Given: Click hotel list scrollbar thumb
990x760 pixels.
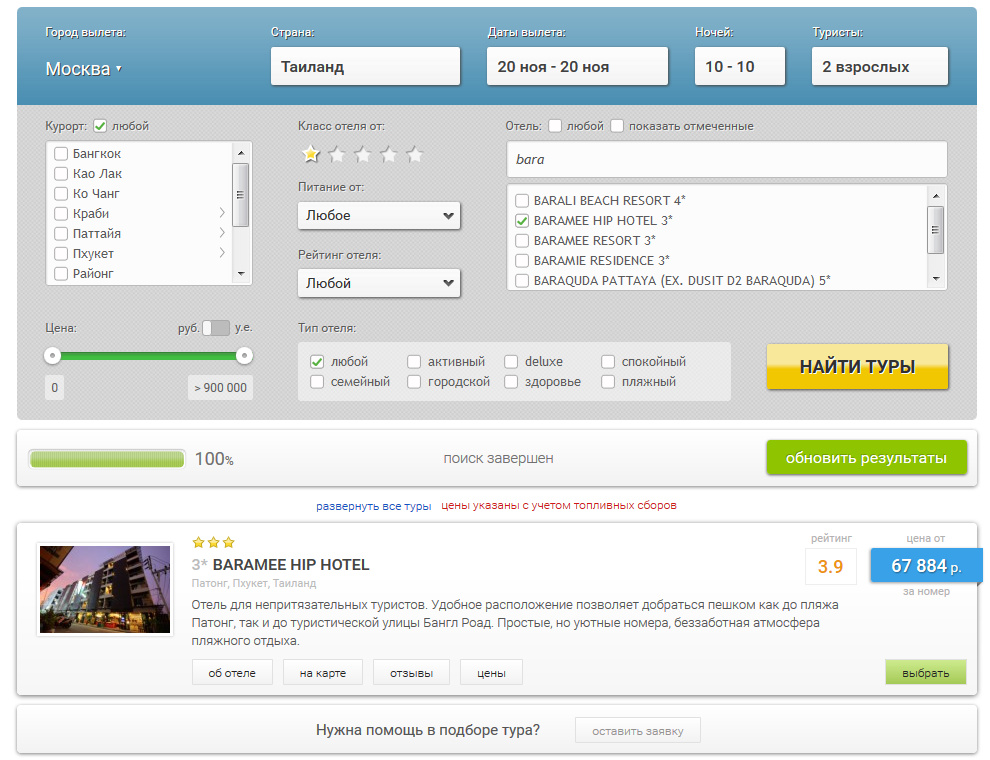Looking at the screenshot, I should (936, 230).
